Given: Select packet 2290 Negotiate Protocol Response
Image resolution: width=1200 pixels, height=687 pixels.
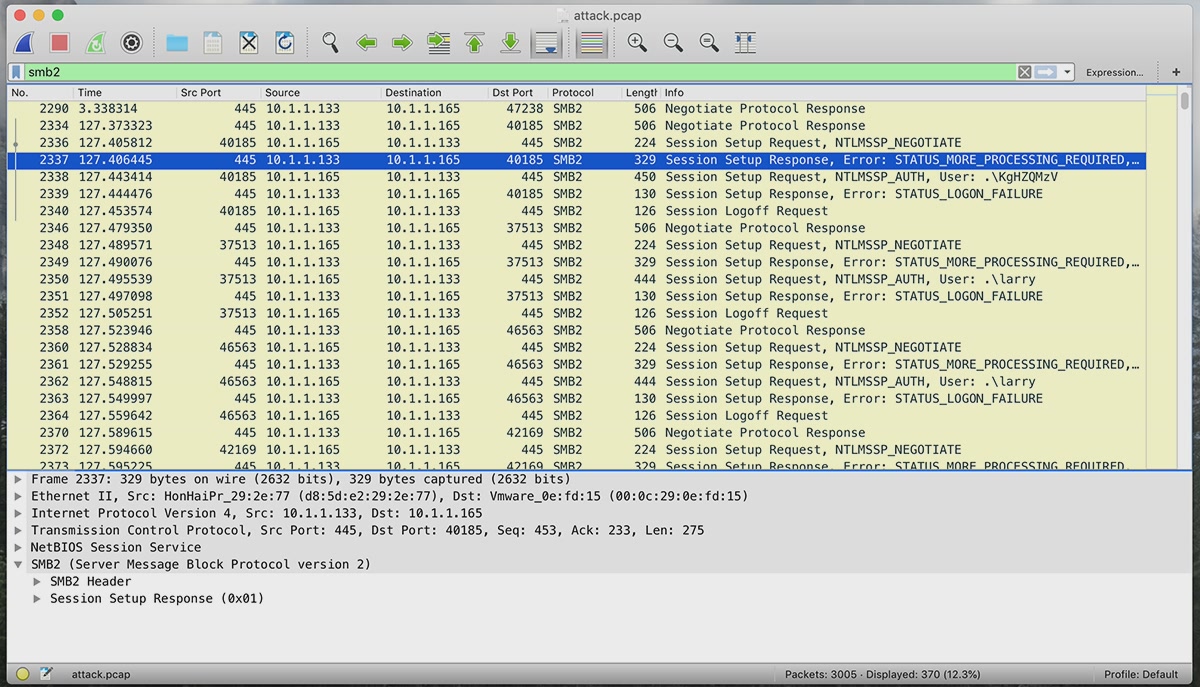Looking at the screenshot, I should click(576, 109).
